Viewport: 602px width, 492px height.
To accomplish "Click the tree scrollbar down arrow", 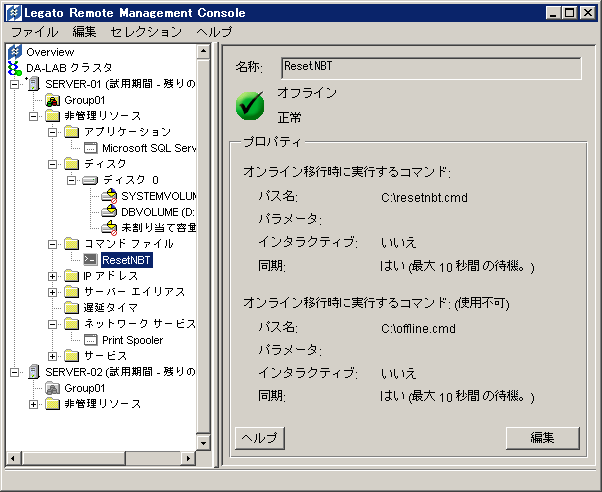I will pyautogui.click(x=203, y=443).
